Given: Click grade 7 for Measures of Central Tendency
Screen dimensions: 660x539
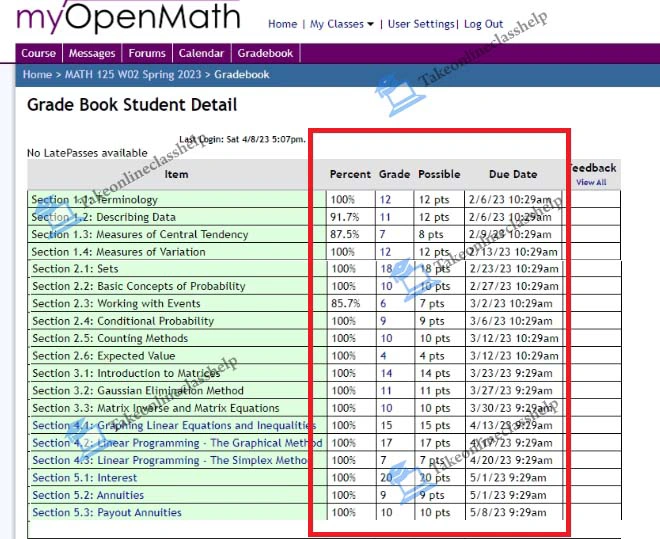Looking at the screenshot, I should [382, 234].
